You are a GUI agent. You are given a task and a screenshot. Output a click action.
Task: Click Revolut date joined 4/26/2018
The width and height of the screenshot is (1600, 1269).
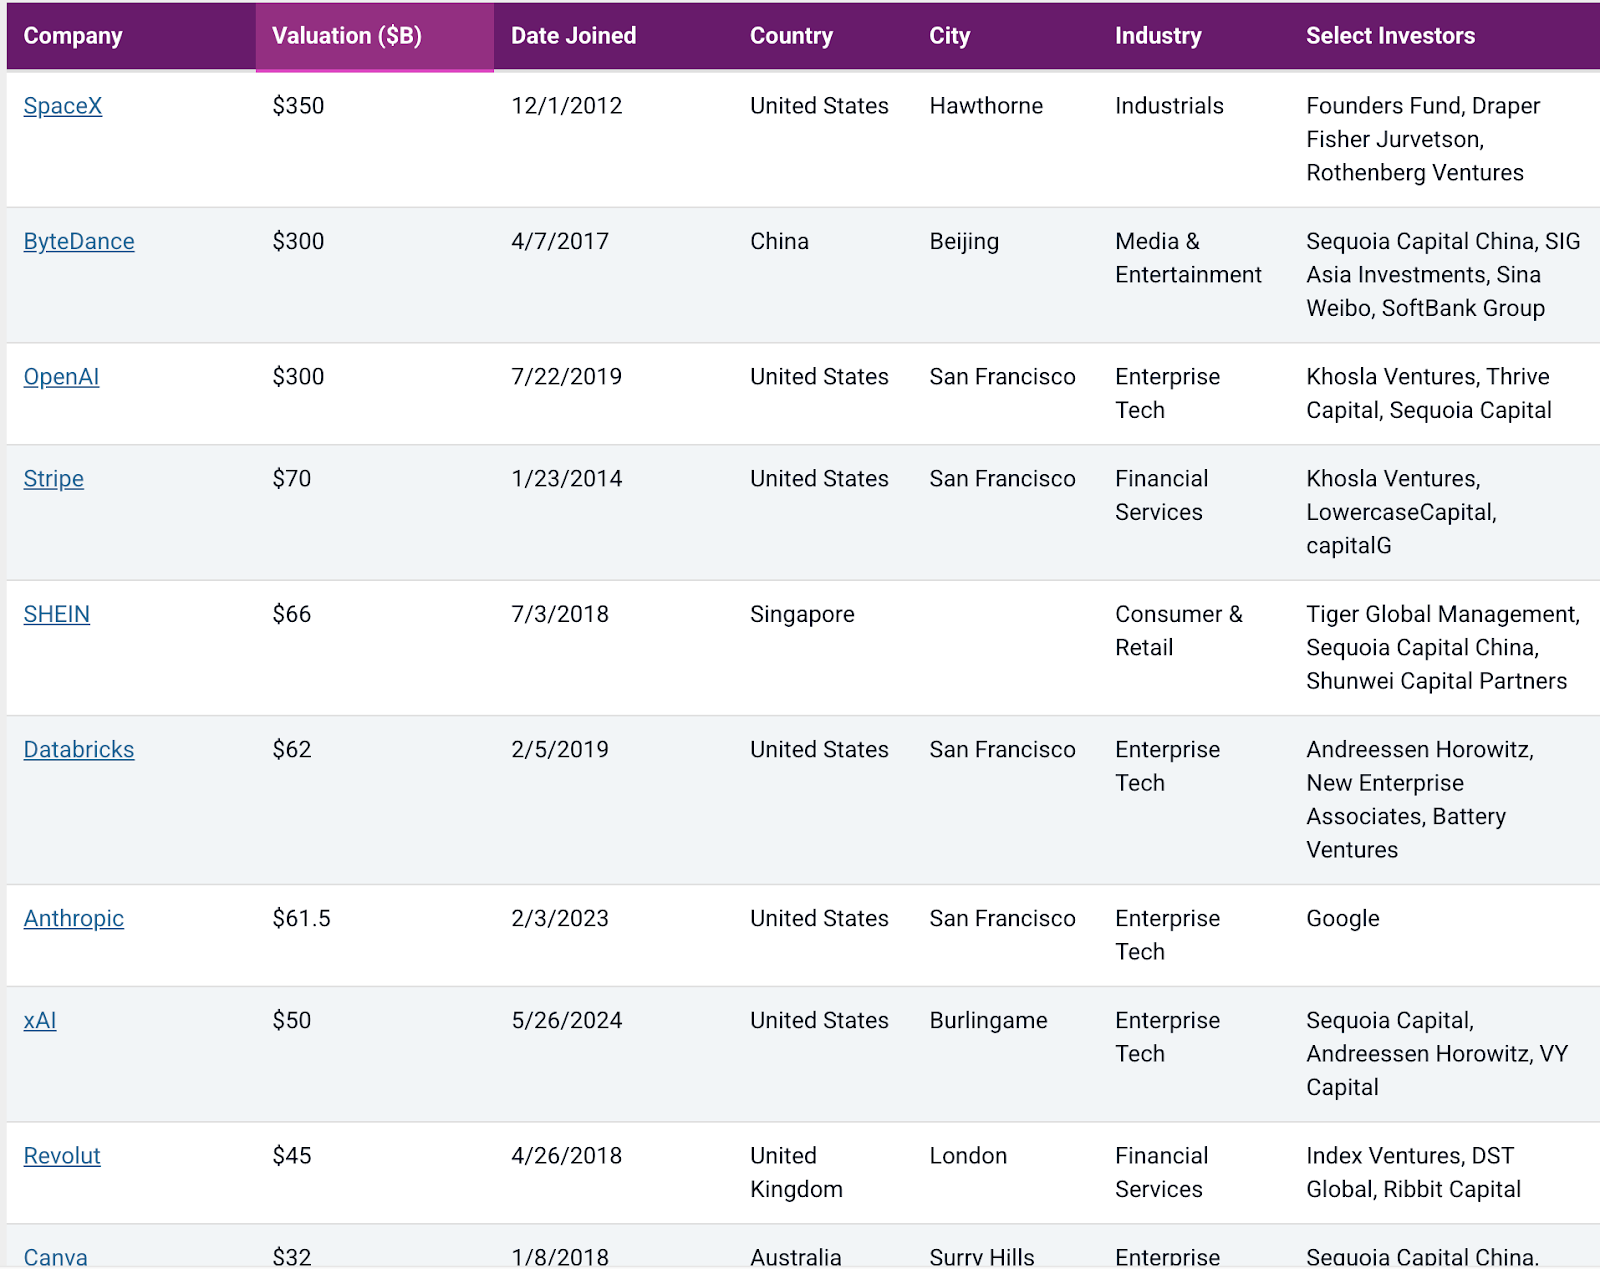click(x=567, y=1156)
